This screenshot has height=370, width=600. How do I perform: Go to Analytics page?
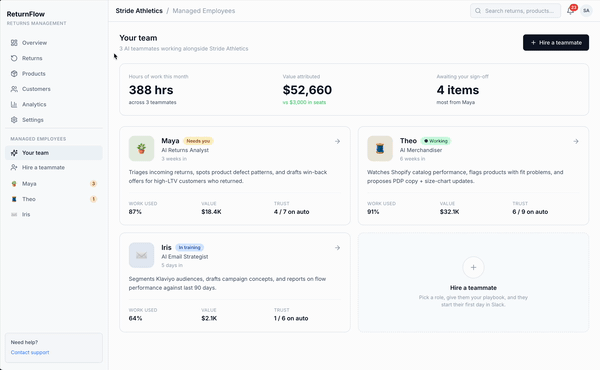coord(54,104)
